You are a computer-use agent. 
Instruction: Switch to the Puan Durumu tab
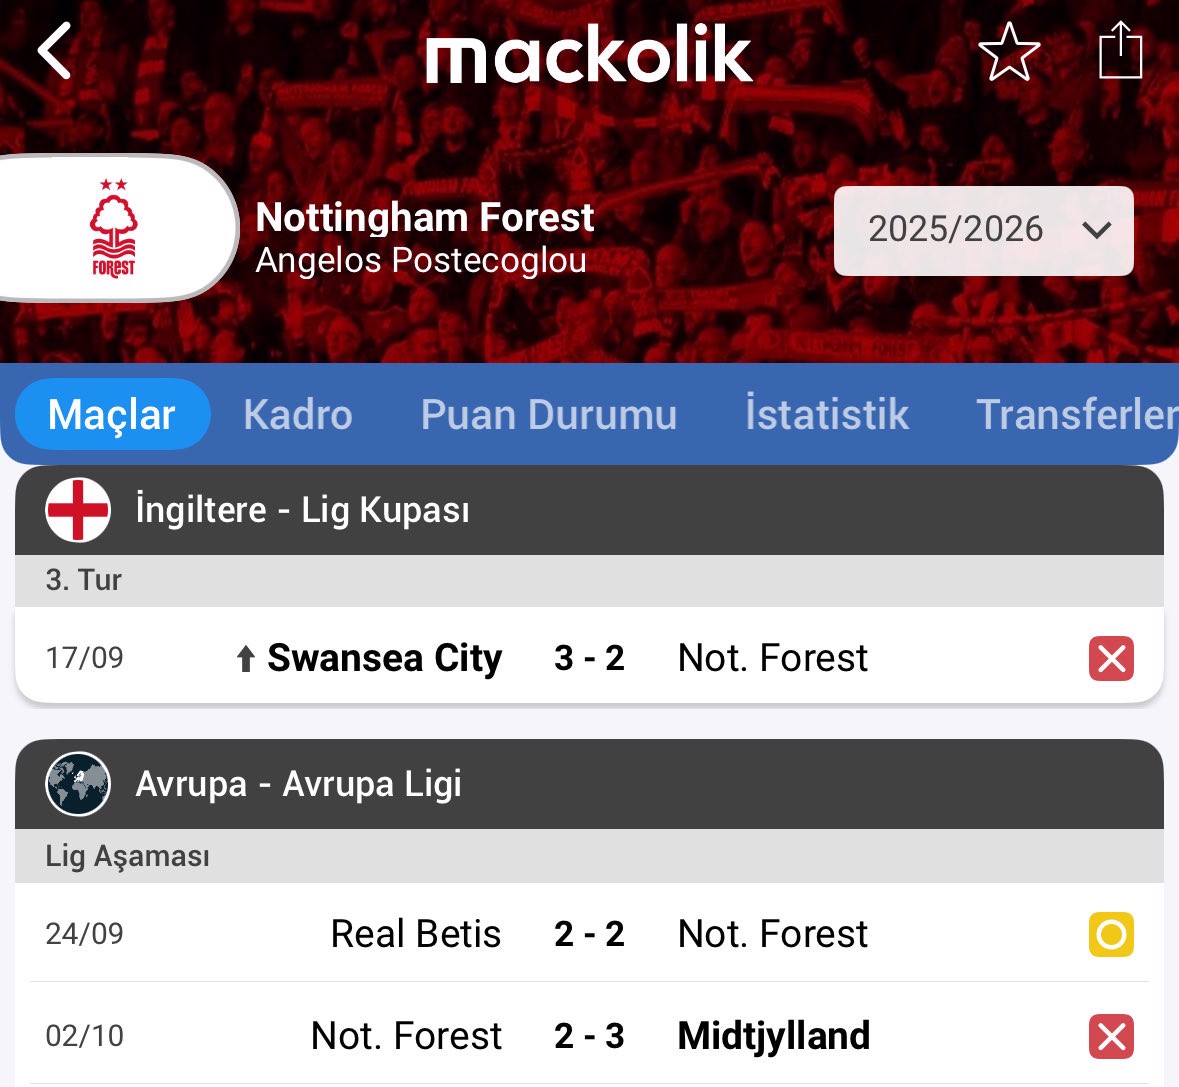tap(548, 414)
